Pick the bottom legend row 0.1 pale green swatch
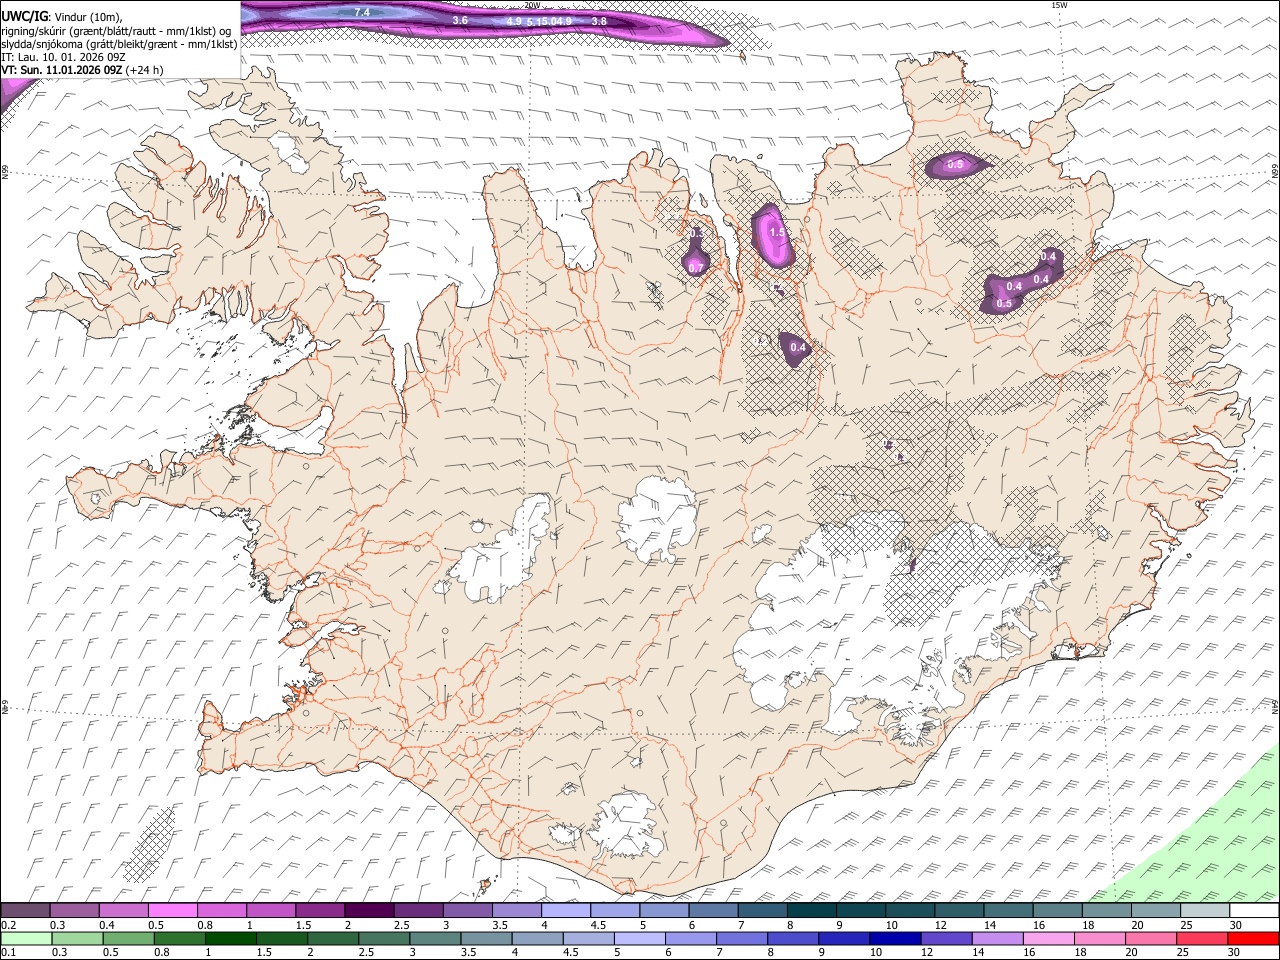The width and height of the screenshot is (1280, 960). pos(26,938)
